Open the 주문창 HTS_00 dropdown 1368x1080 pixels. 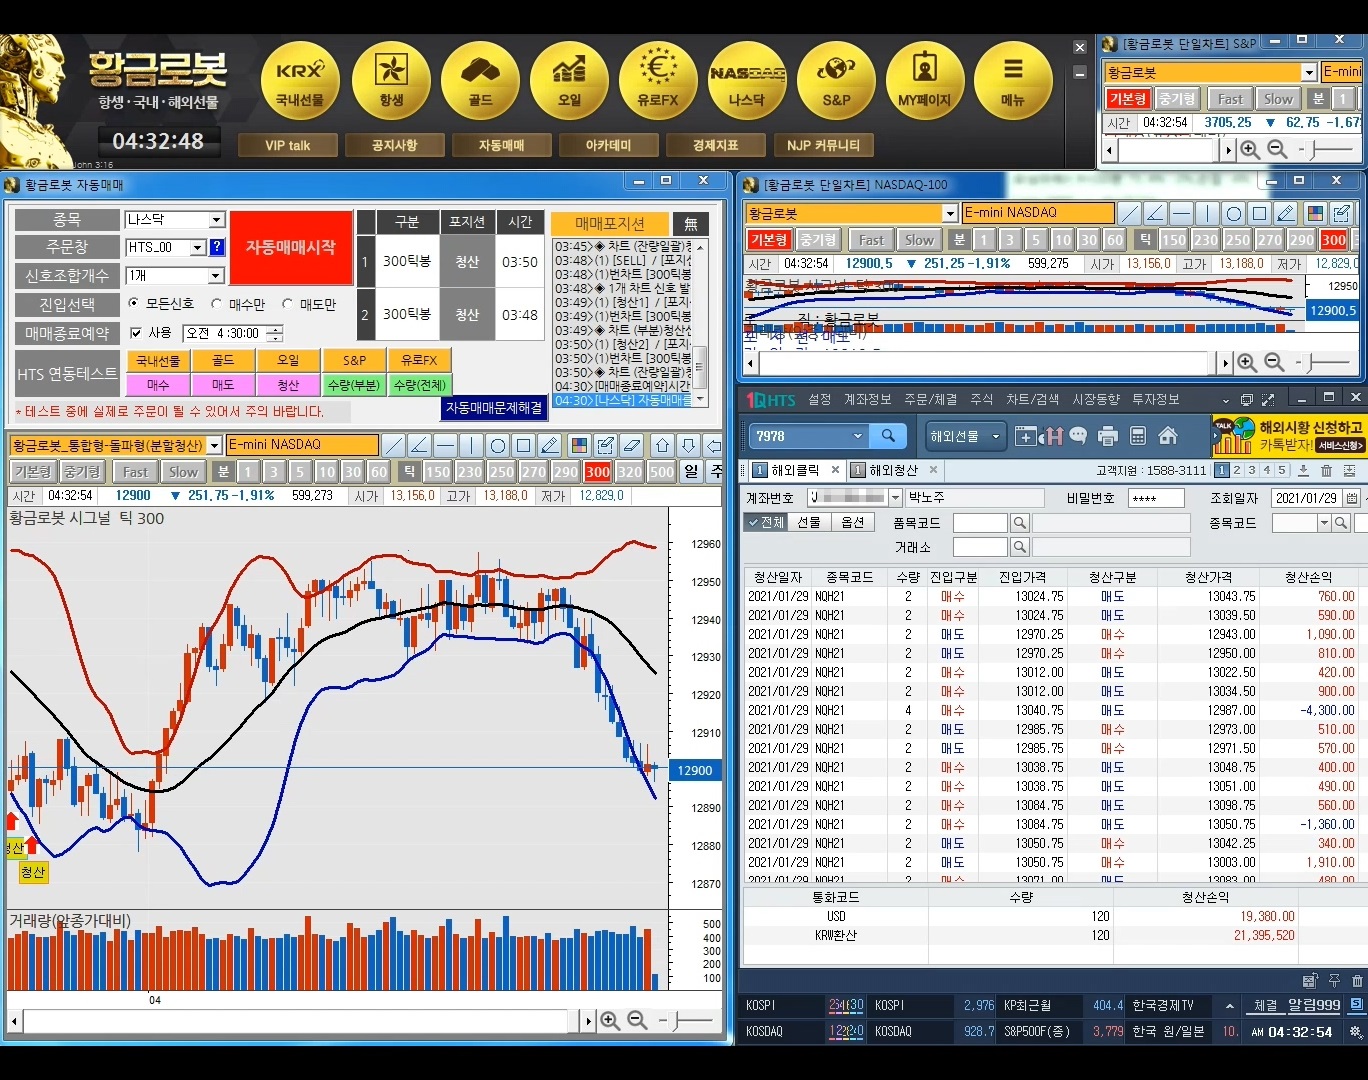[x=197, y=247]
